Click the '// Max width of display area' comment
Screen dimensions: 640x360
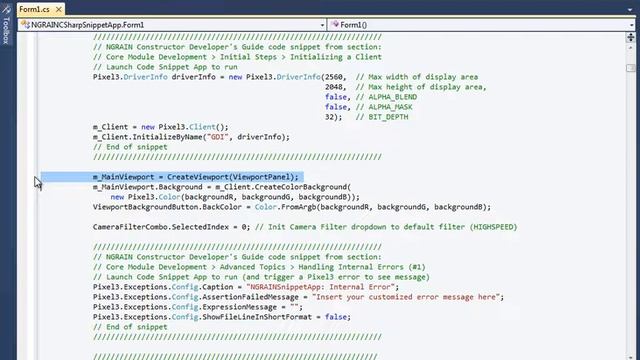pos(417,77)
